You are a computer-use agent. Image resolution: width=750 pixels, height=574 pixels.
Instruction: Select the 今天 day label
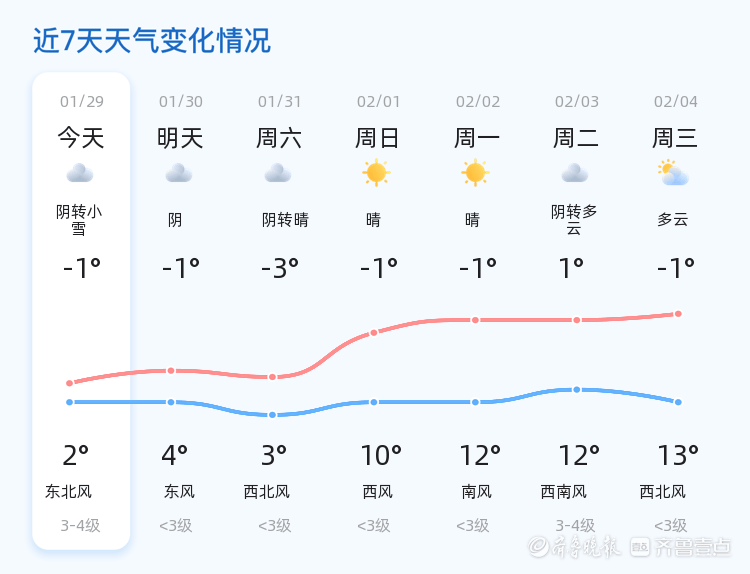[x=81, y=138]
